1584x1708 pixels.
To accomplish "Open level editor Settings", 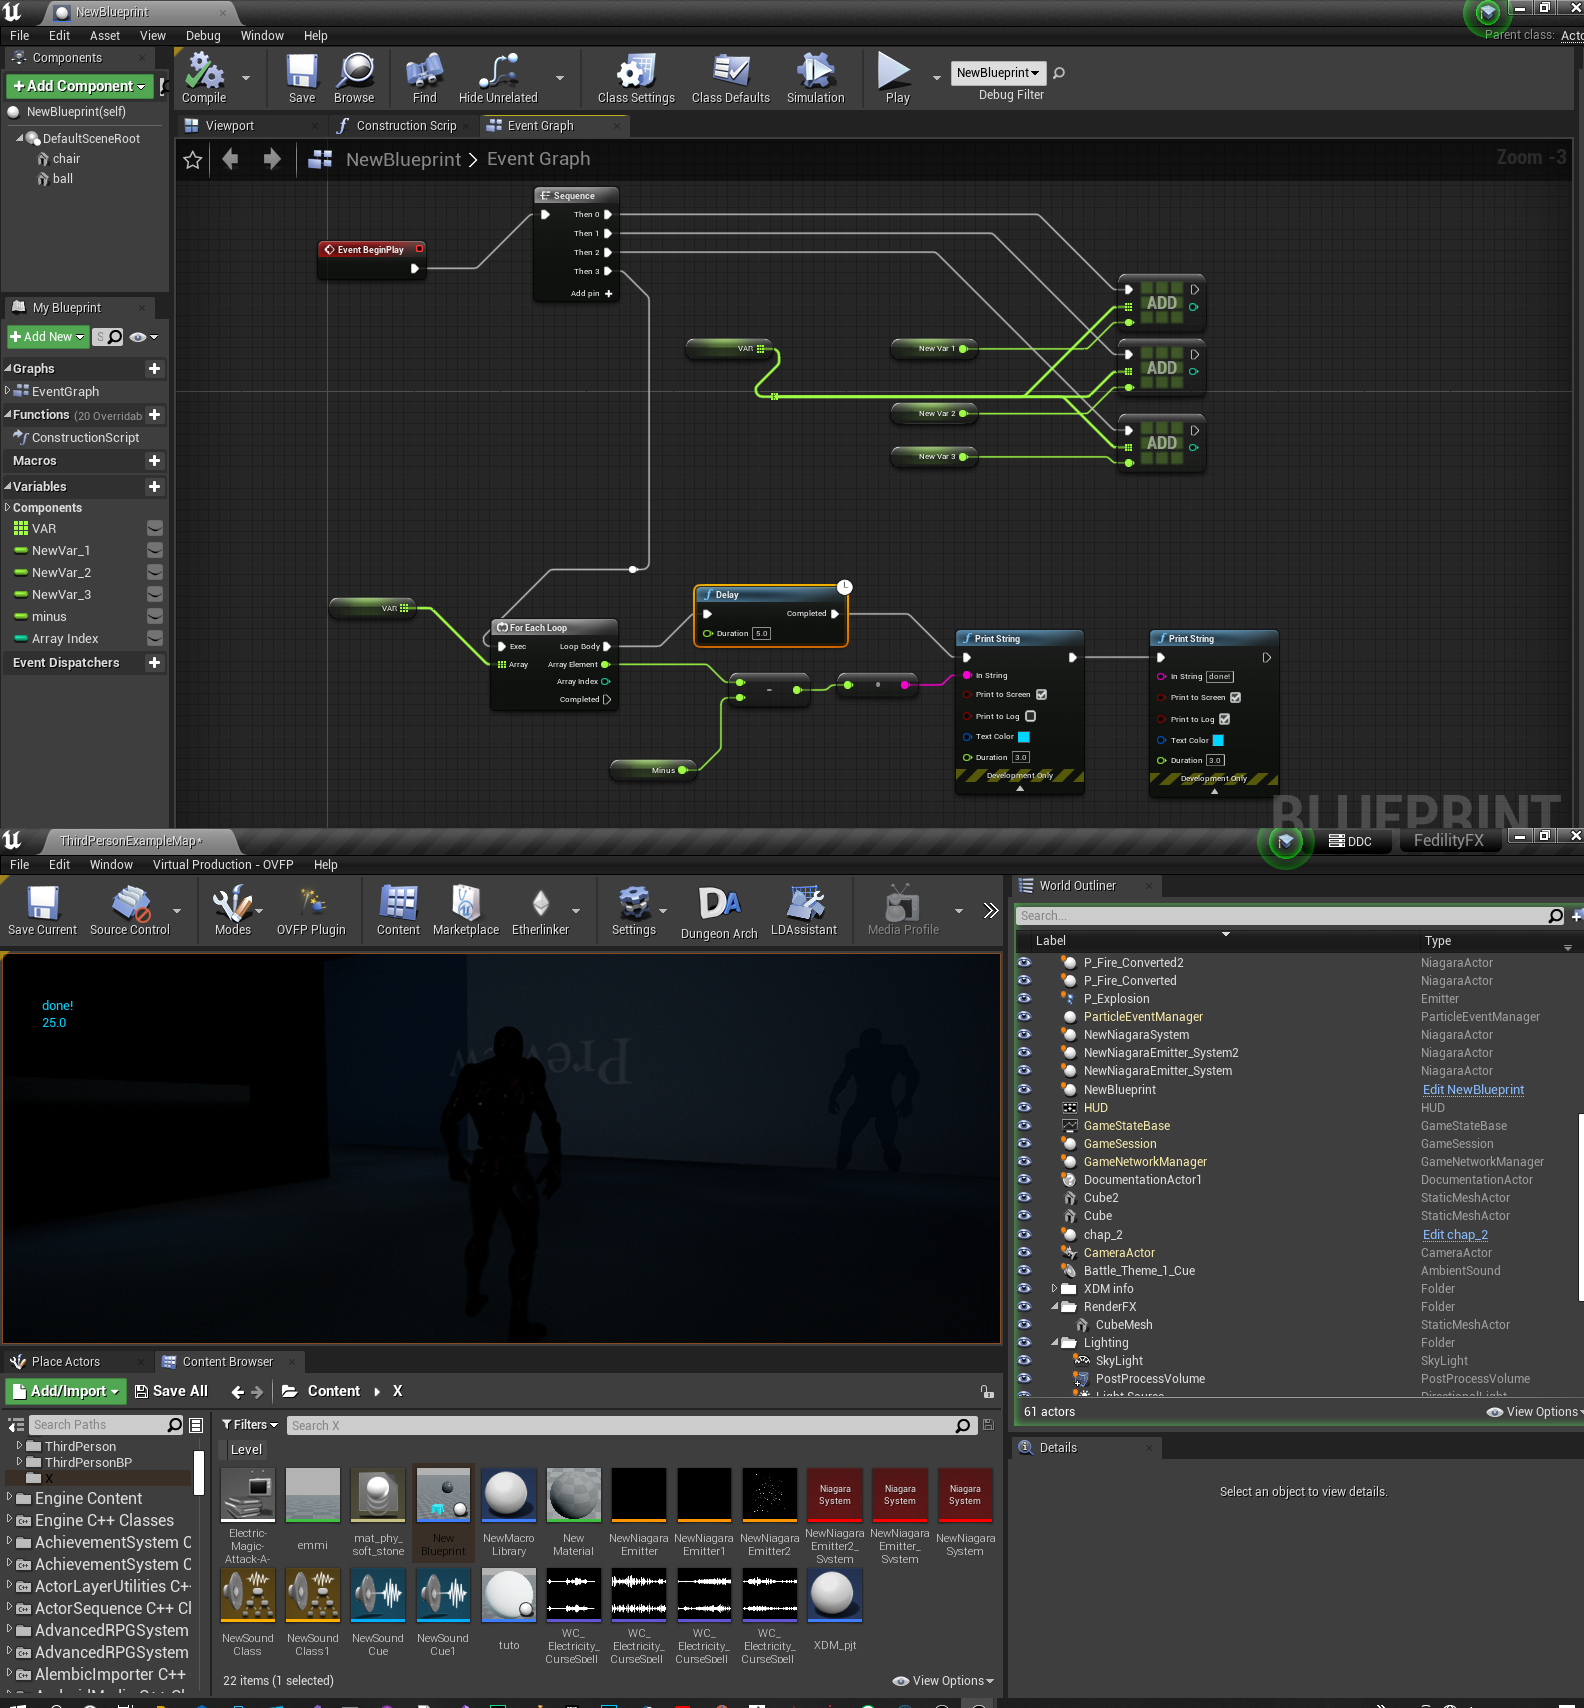I will (x=634, y=910).
